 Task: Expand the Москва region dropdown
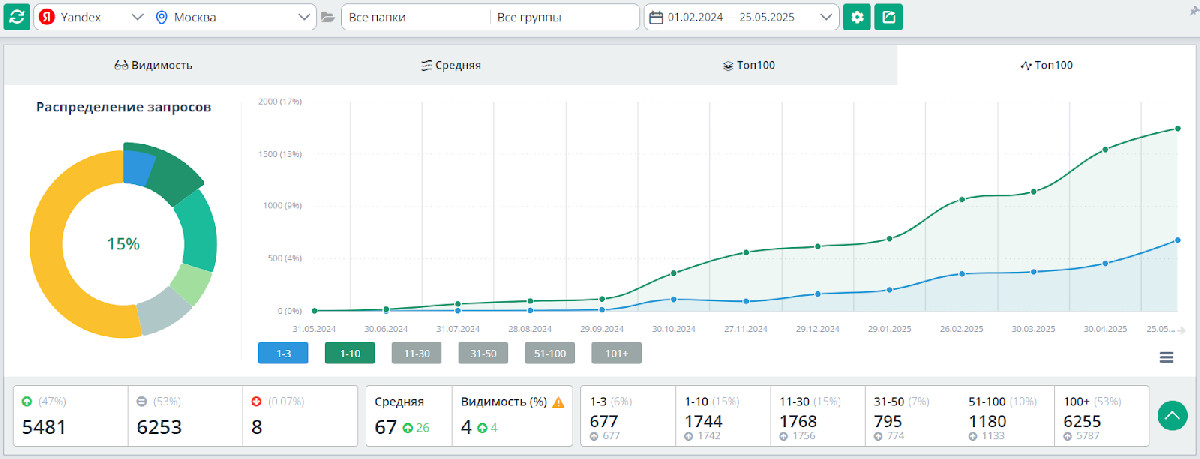coord(234,17)
